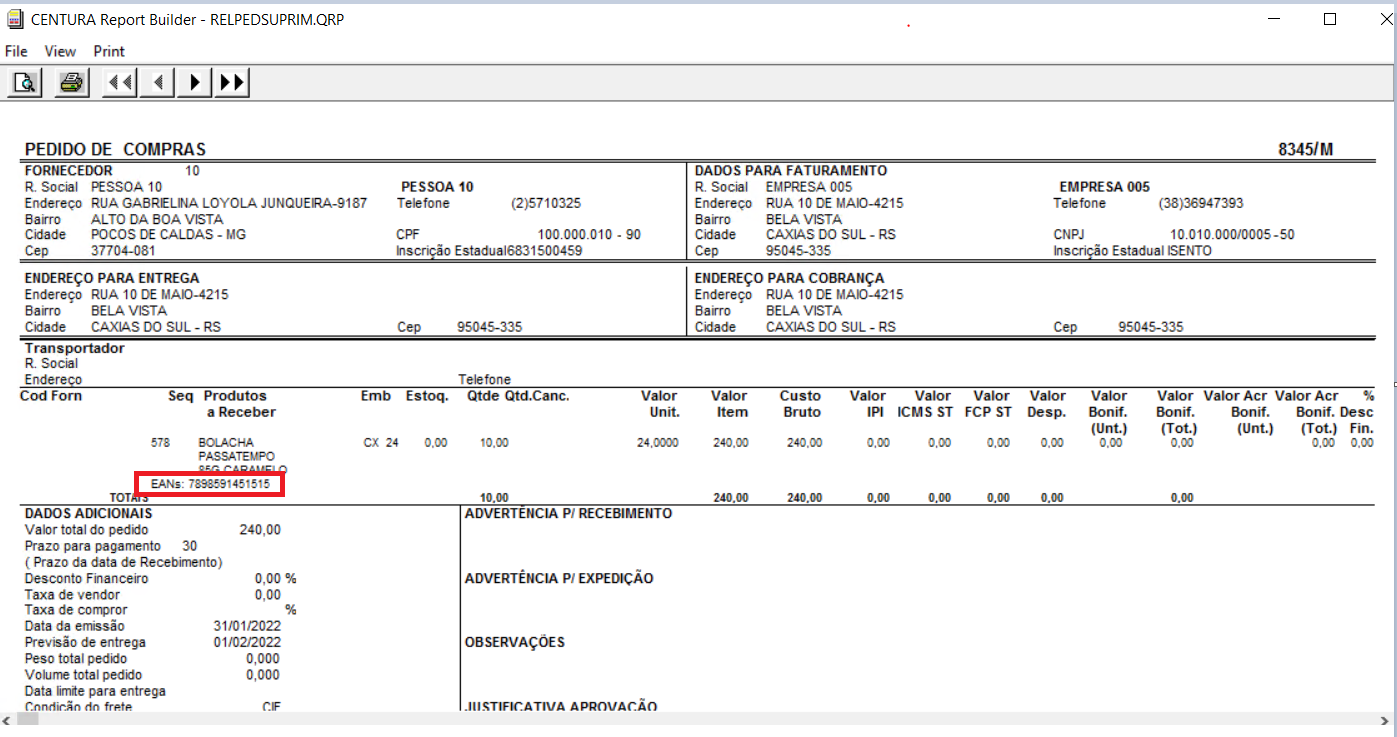Click the Valor ICMS ST column header

pyautogui.click(x=925, y=404)
